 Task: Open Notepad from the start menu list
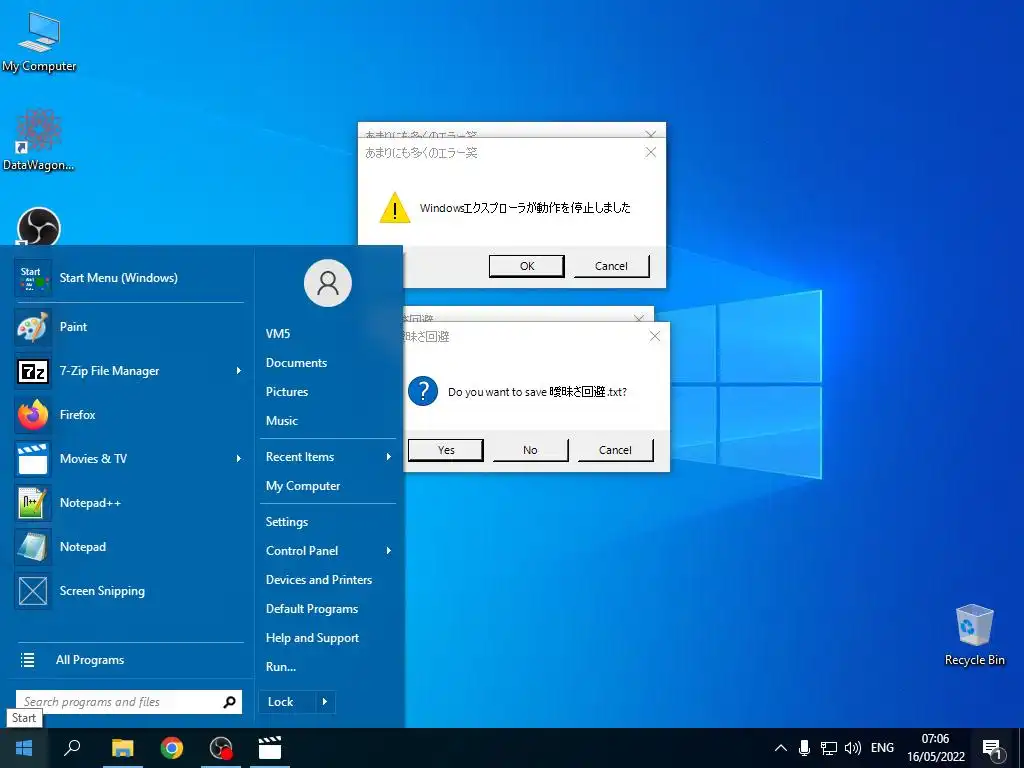(129, 547)
